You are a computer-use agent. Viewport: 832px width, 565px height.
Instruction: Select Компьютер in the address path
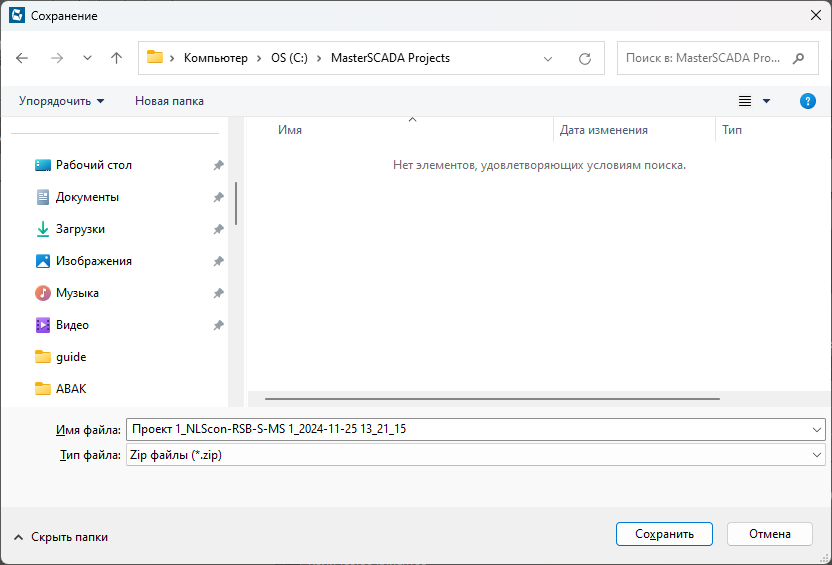(215, 58)
